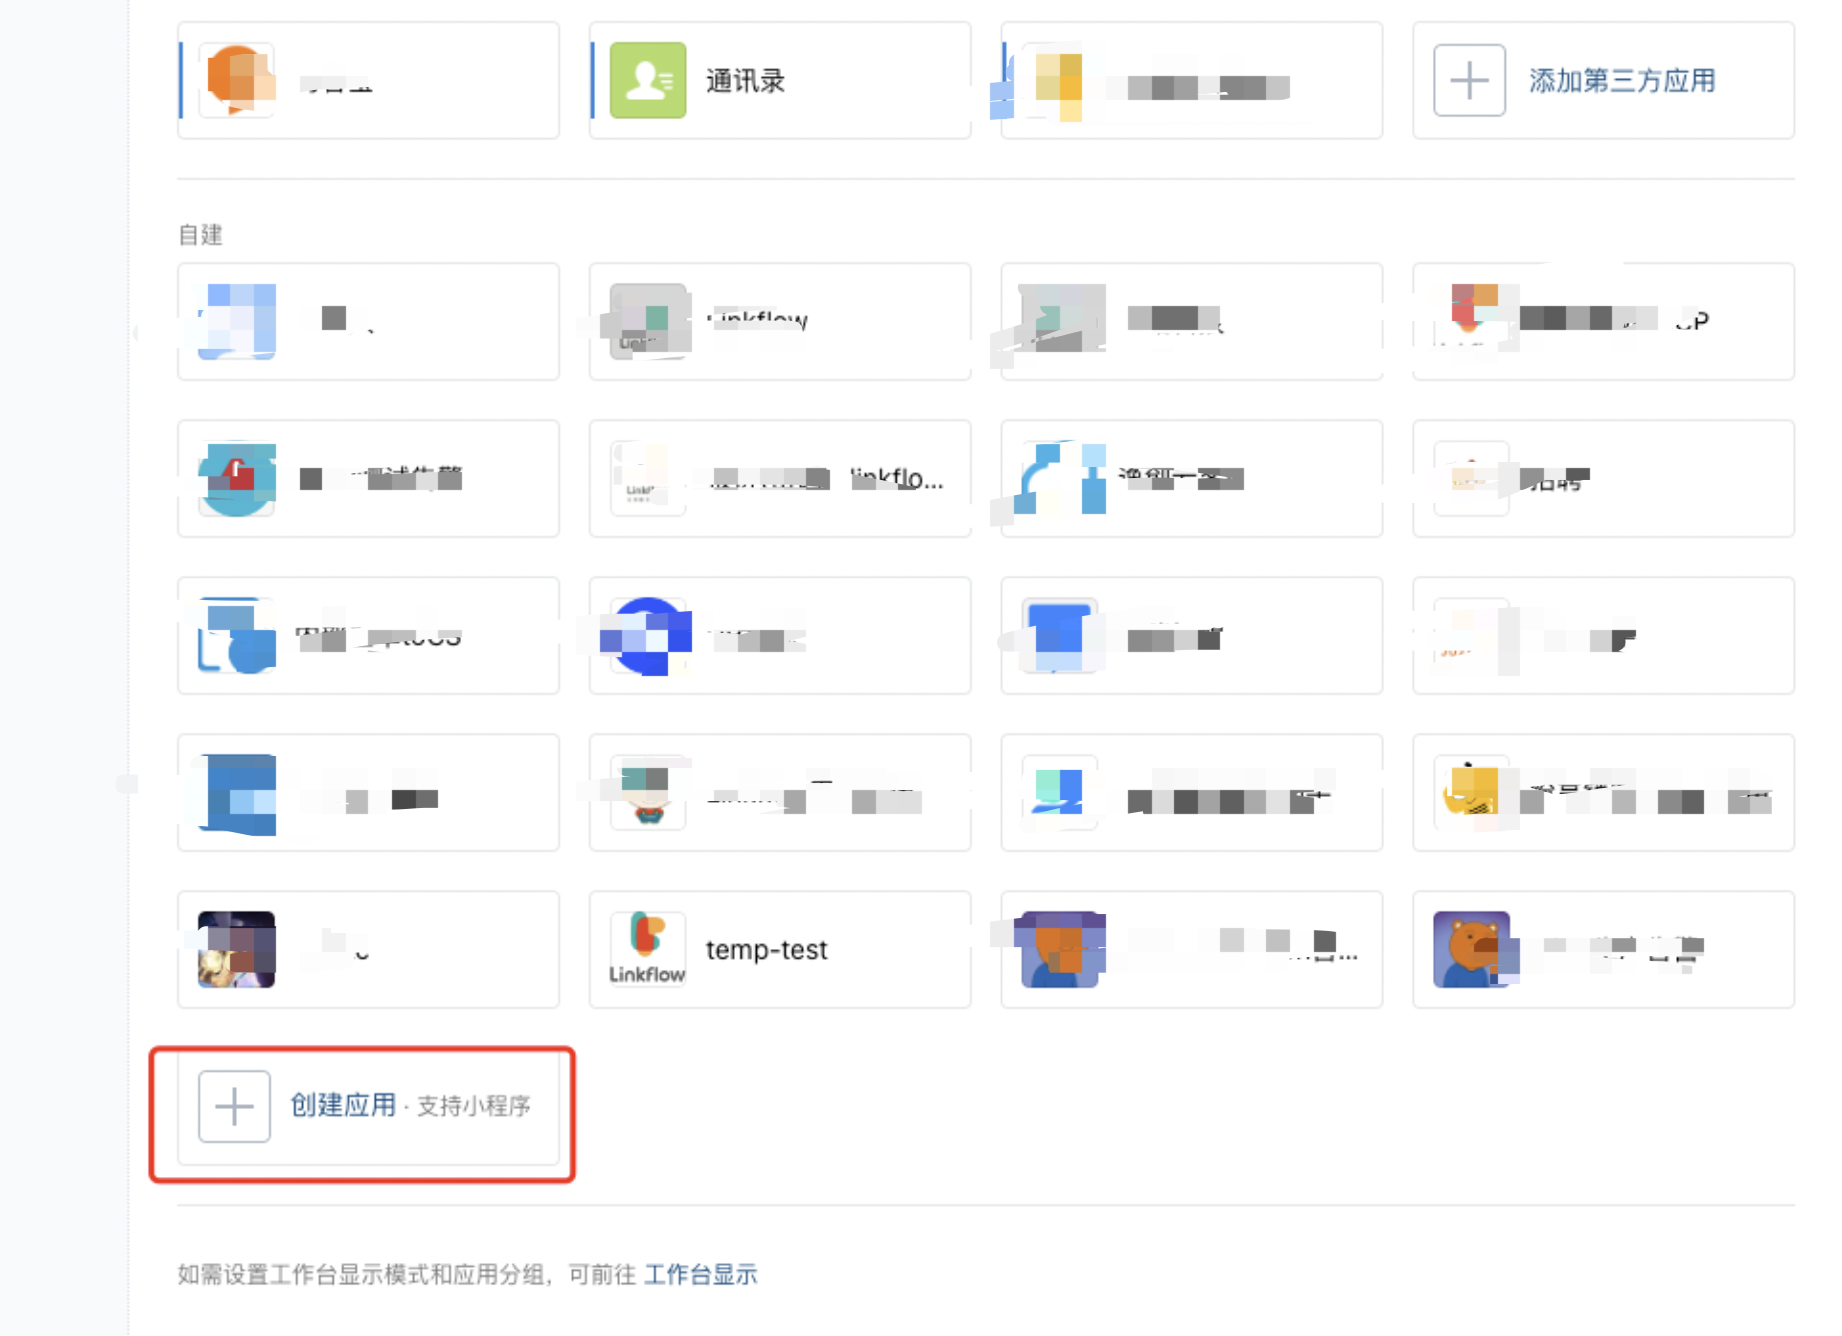This screenshot has height=1336, width=1842.
Task: Open the 工作台显示 link
Action: click(701, 1274)
